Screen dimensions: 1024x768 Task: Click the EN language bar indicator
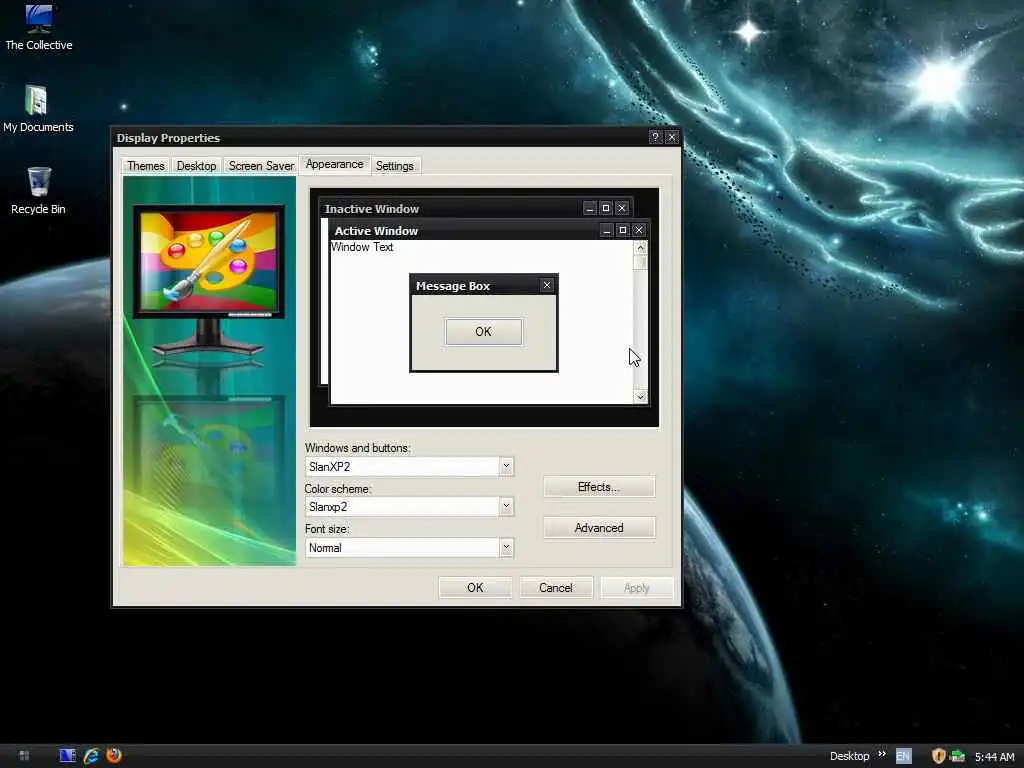click(903, 756)
